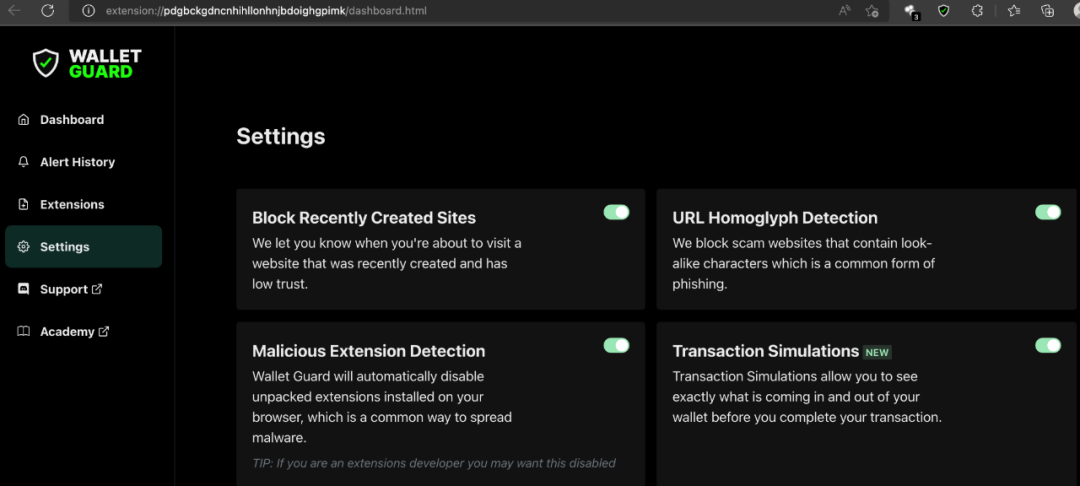Open extension icon with badge 3
Image resolution: width=1080 pixels, height=486 pixels.
tap(911, 12)
